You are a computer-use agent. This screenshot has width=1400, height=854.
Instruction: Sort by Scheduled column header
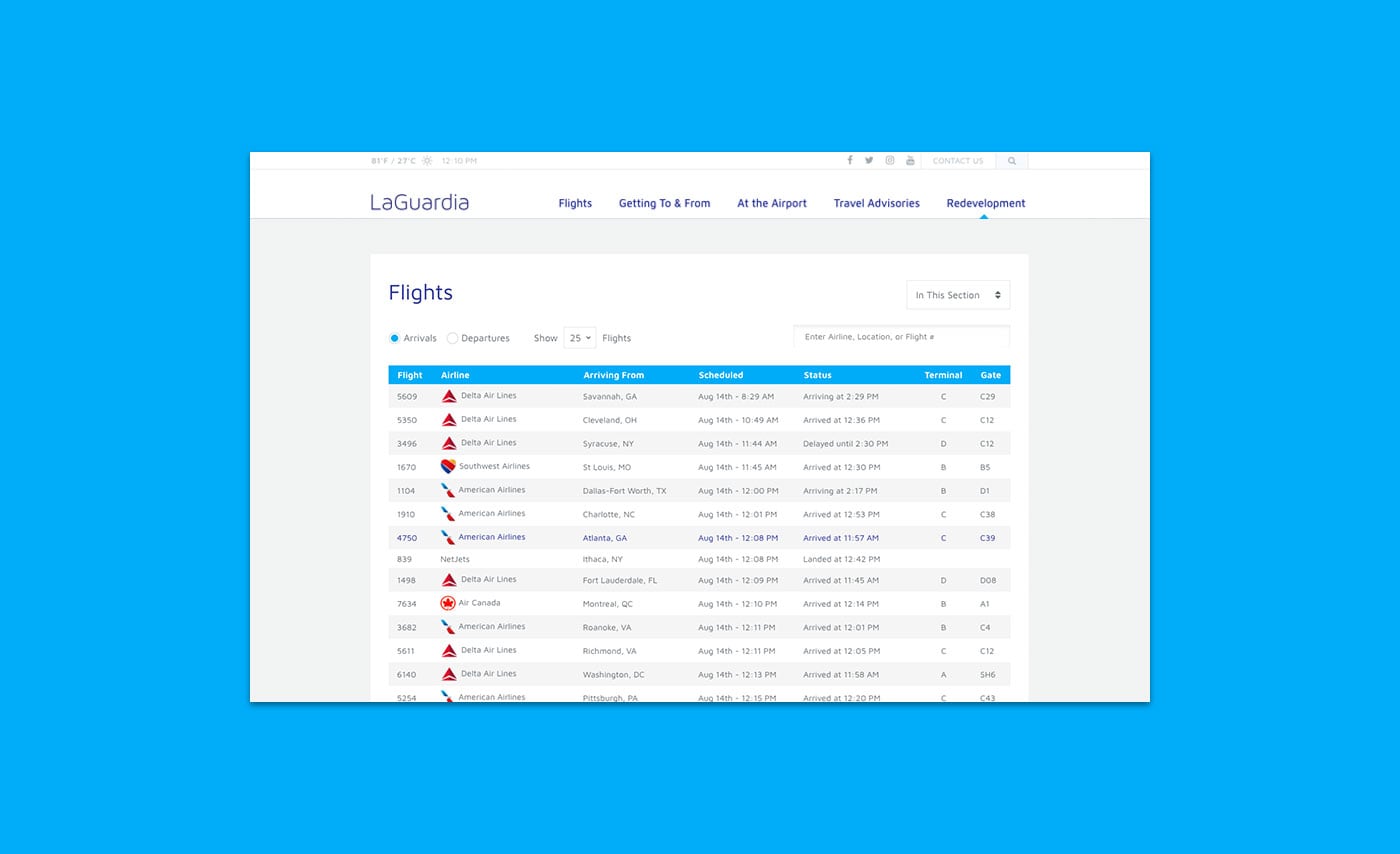721,375
